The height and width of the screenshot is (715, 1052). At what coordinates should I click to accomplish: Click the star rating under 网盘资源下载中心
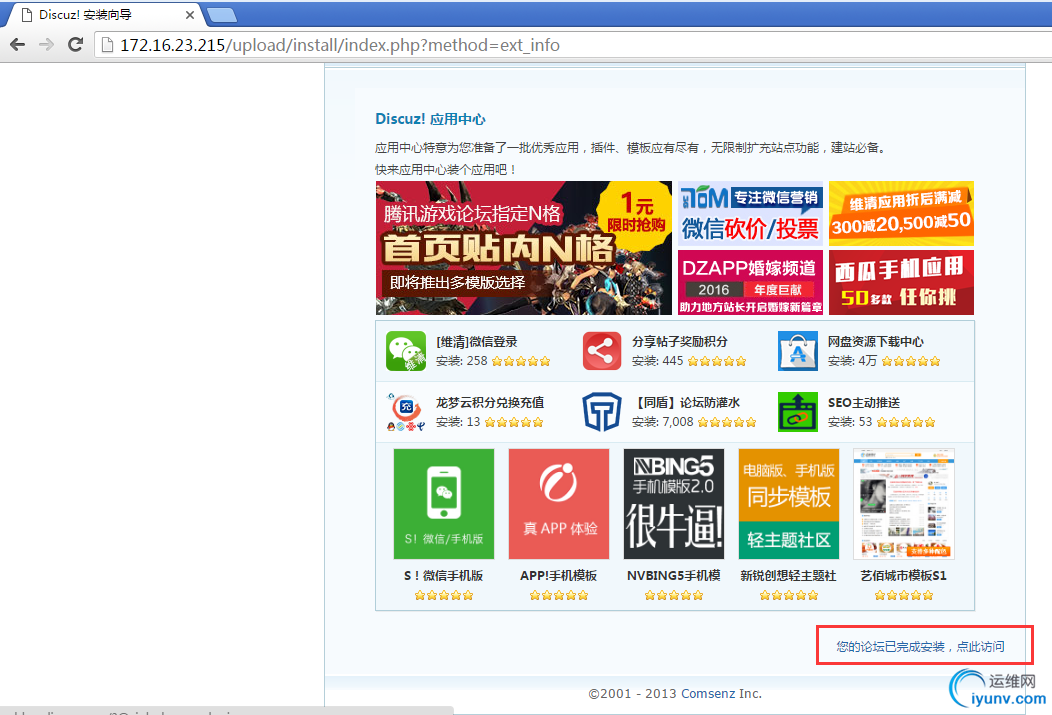[911, 362]
